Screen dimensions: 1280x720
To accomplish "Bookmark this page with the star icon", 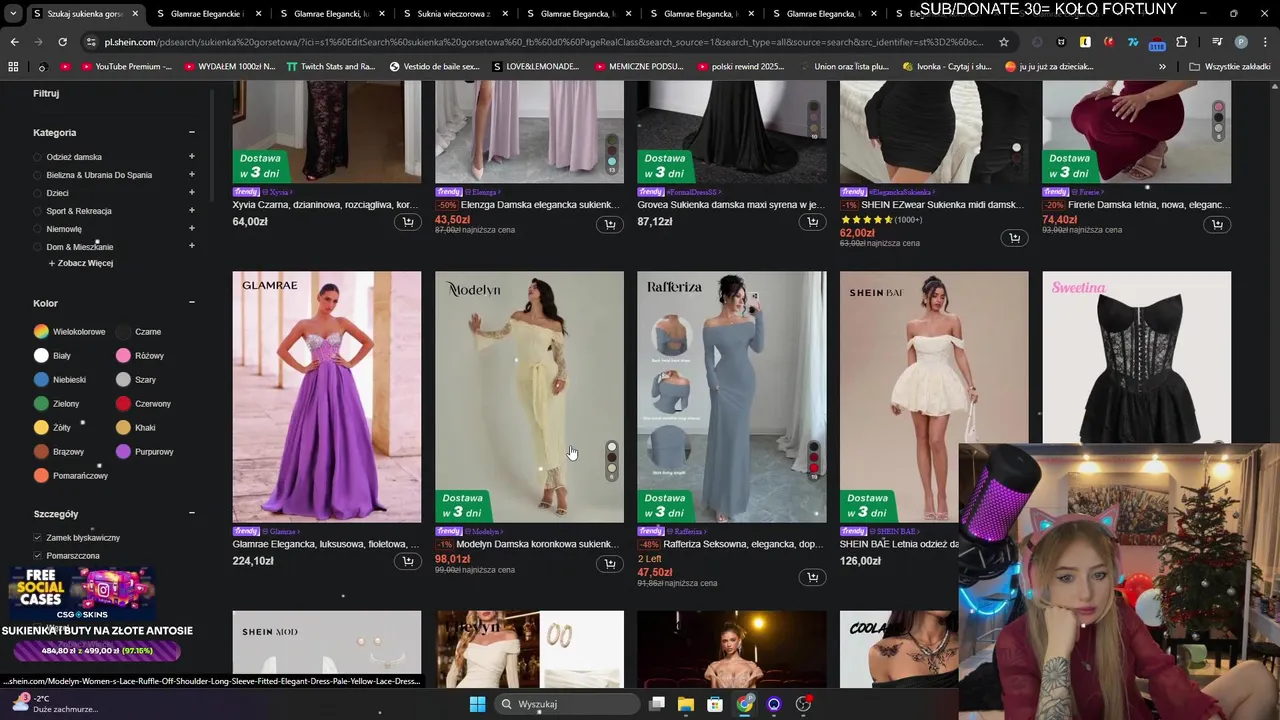I will (1004, 42).
